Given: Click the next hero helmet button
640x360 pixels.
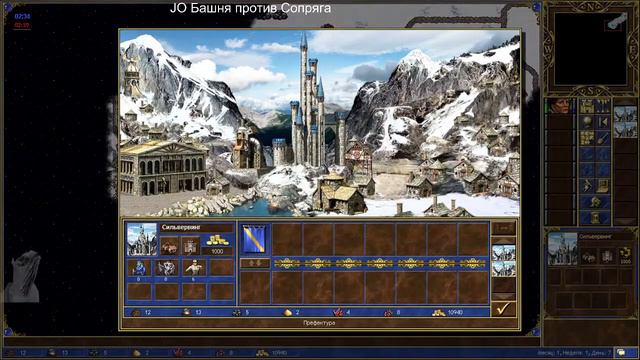Looking at the screenshot, I should [x=595, y=202].
